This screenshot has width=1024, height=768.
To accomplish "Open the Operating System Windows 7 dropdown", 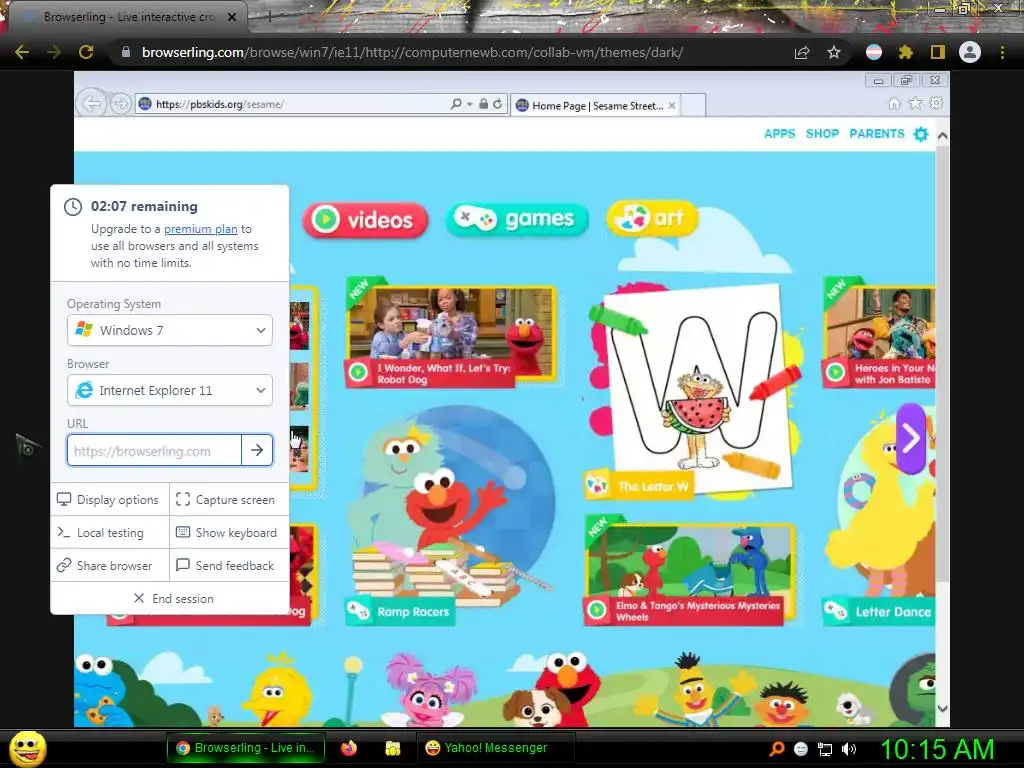I will 170,330.
